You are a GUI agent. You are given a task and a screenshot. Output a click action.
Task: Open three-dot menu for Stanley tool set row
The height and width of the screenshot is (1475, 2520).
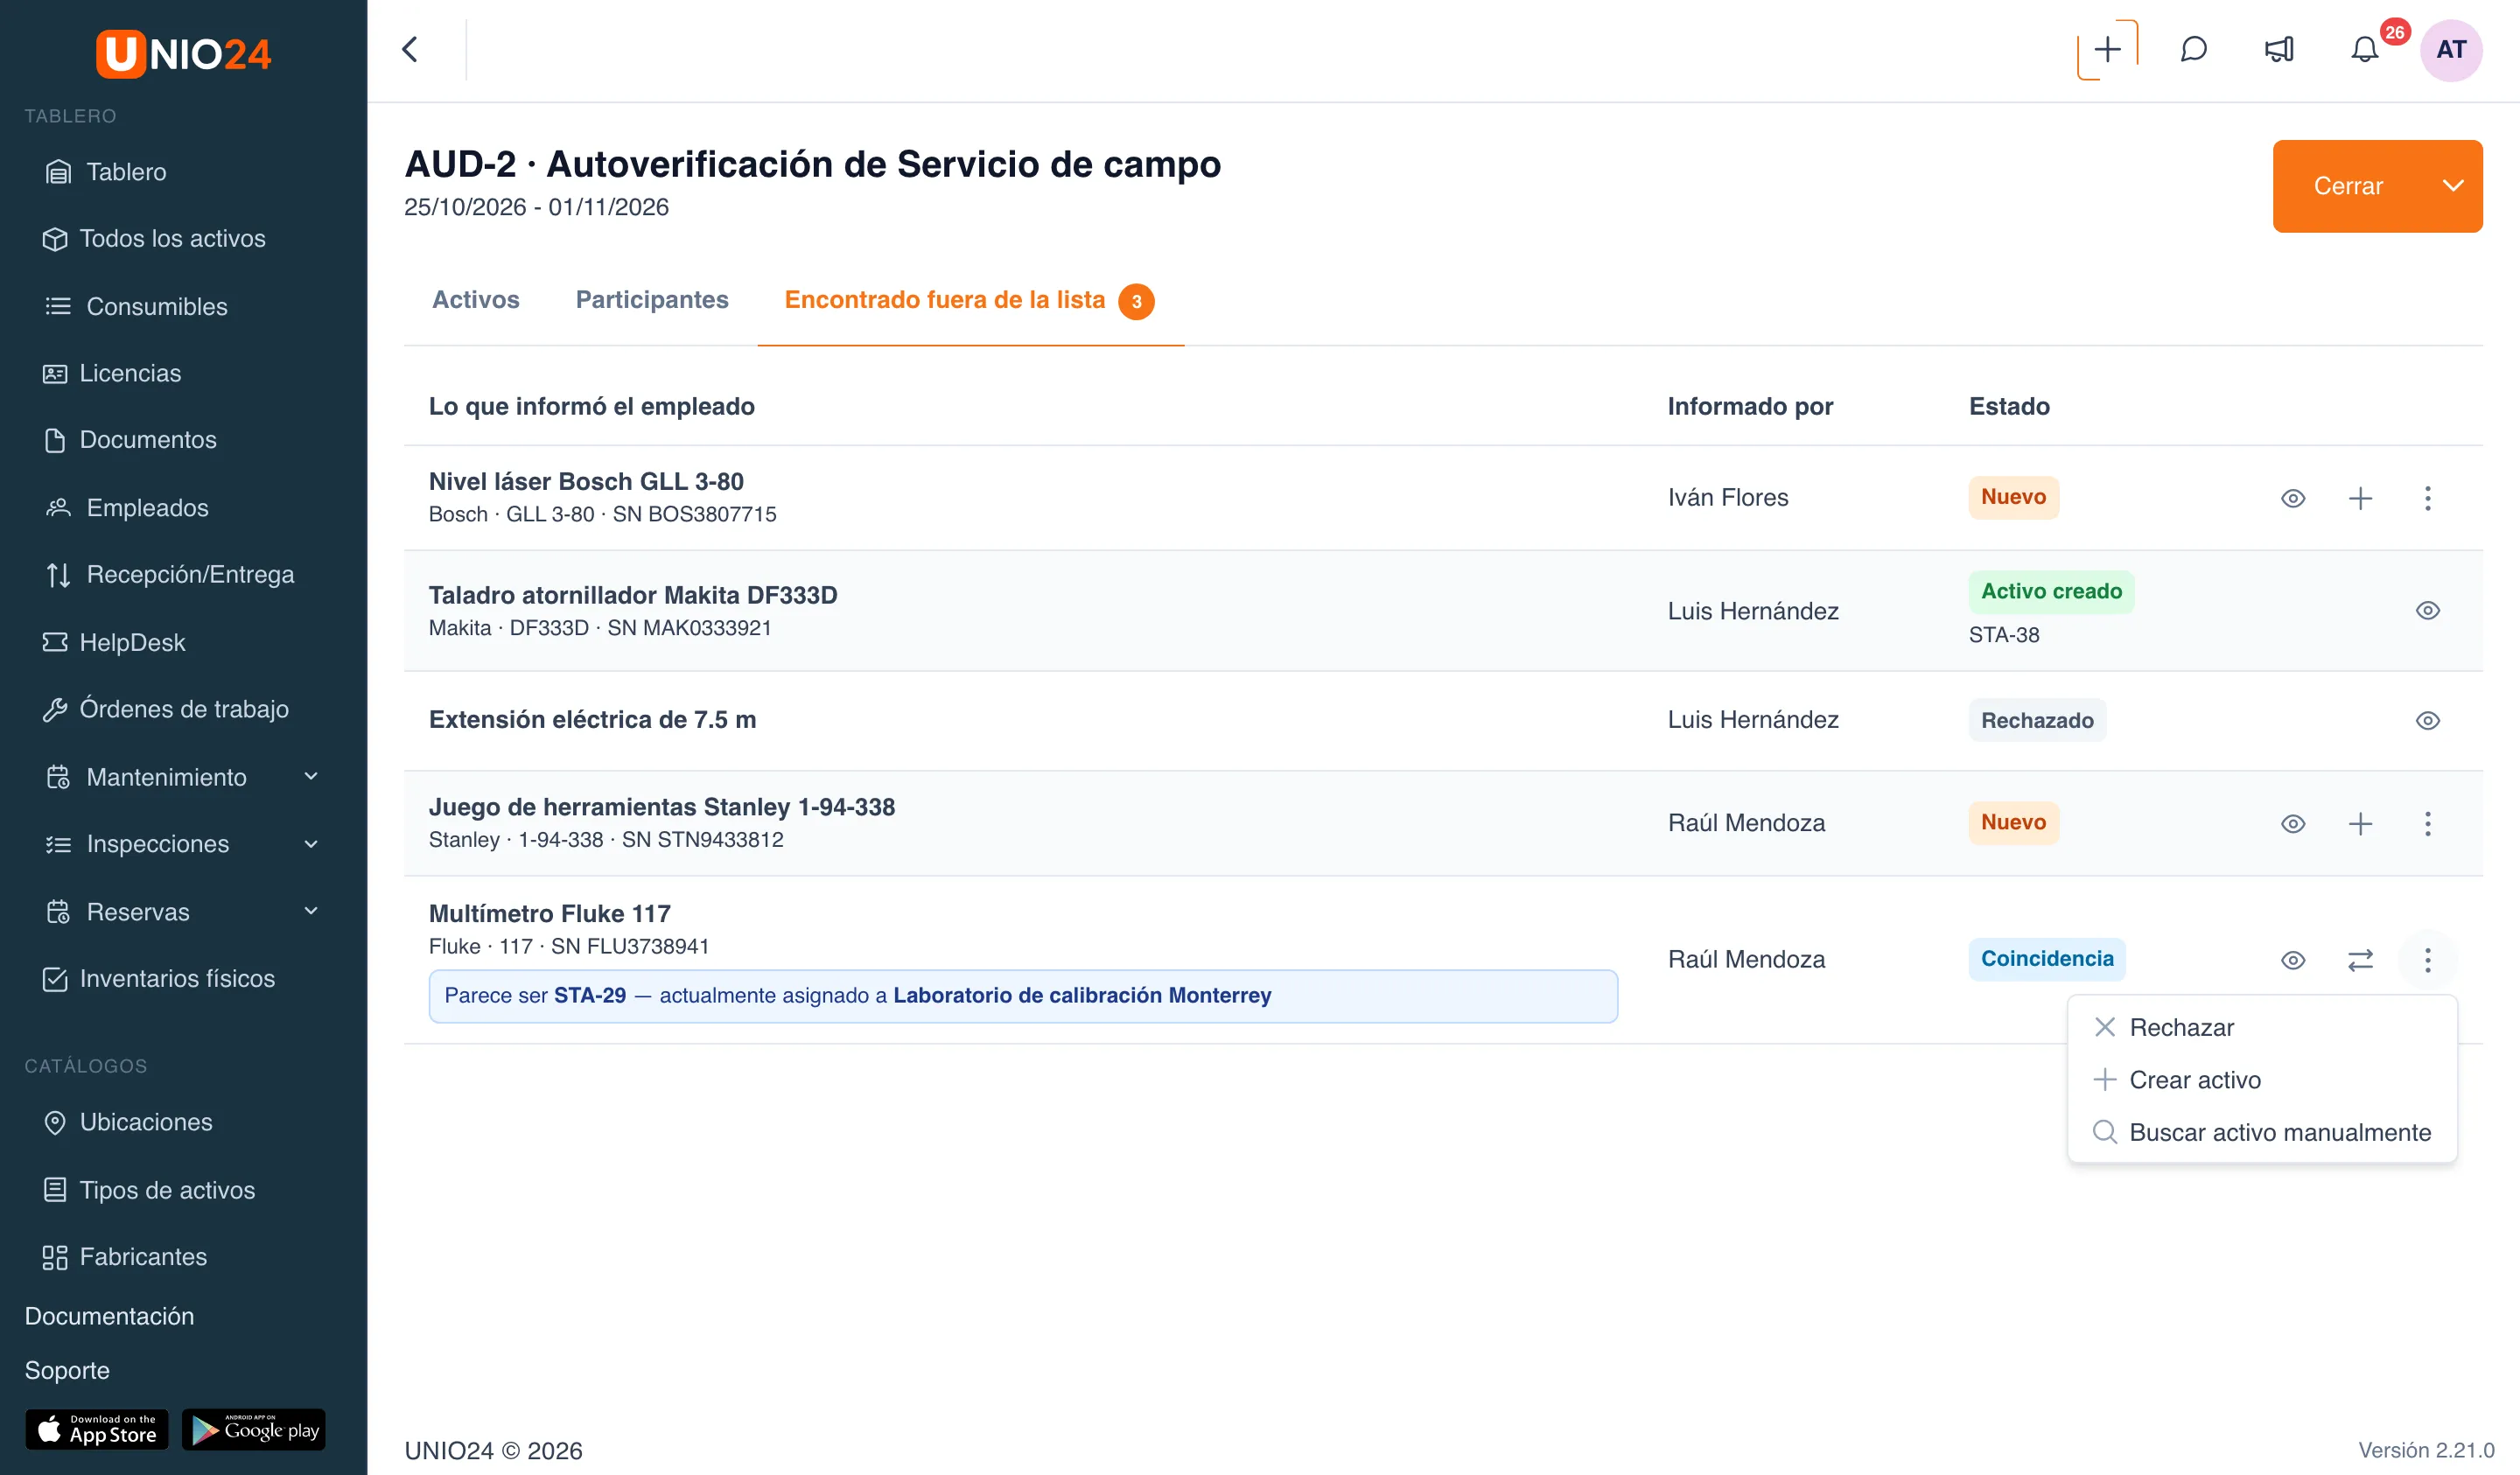pyautogui.click(x=2427, y=823)
